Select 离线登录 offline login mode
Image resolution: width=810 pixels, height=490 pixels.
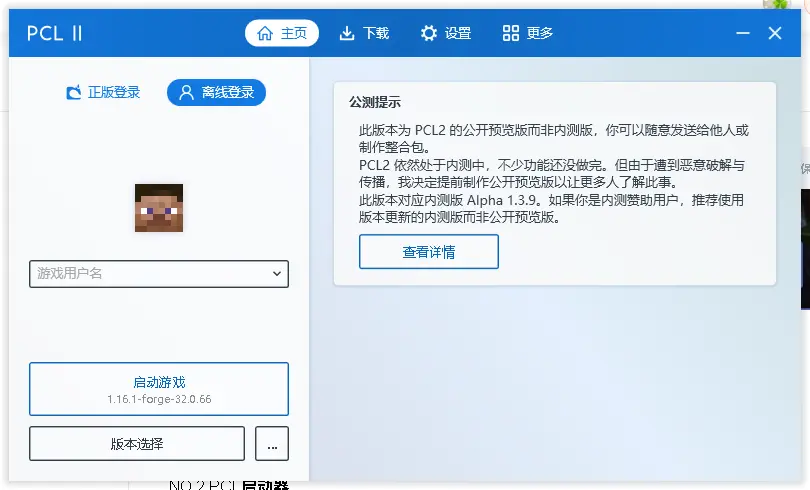216,92
